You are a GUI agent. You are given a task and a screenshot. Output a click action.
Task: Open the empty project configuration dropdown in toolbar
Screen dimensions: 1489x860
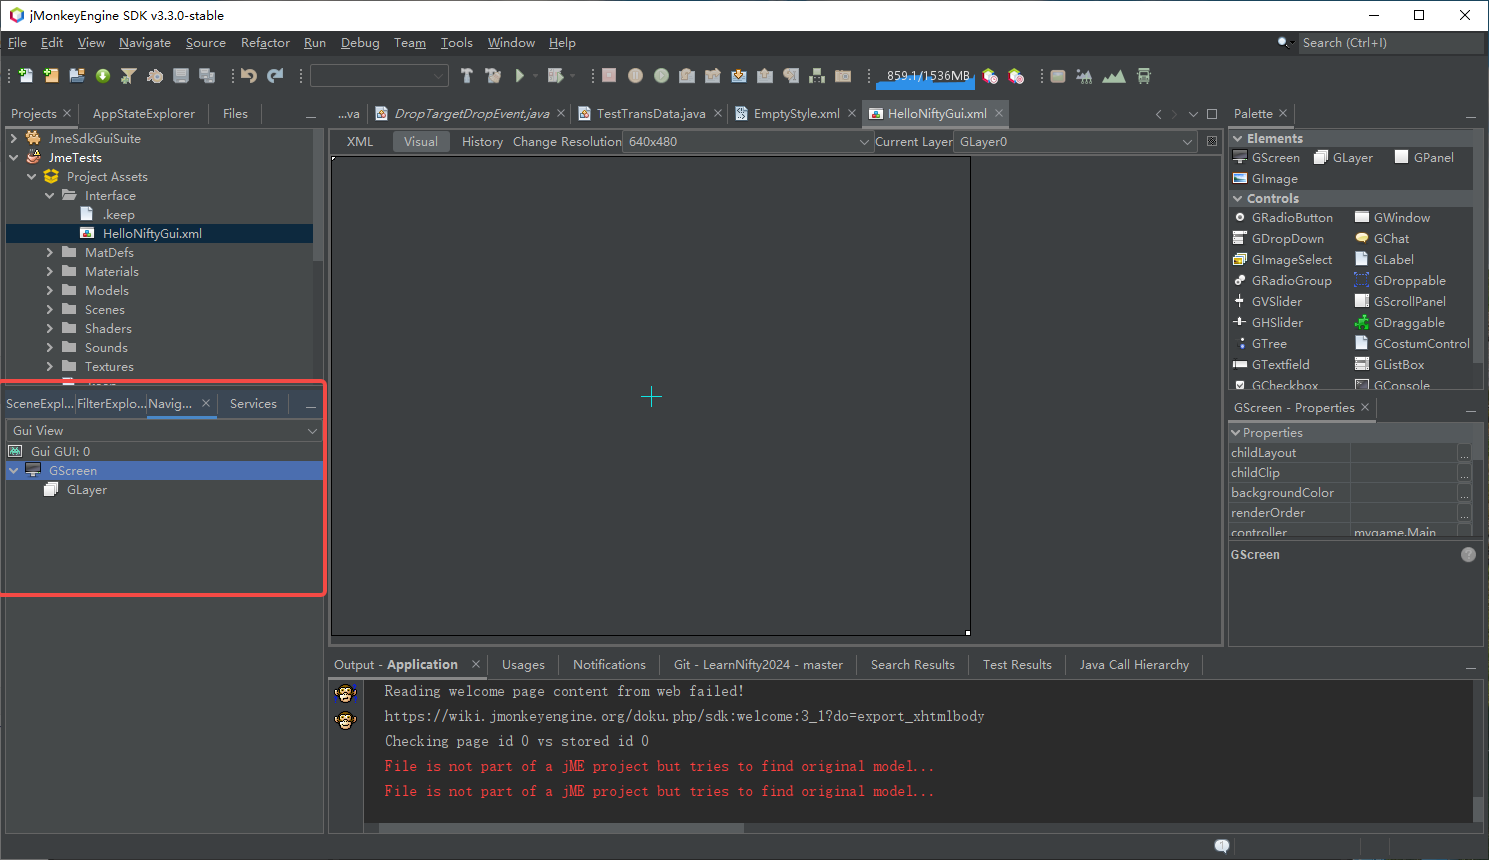379,76
